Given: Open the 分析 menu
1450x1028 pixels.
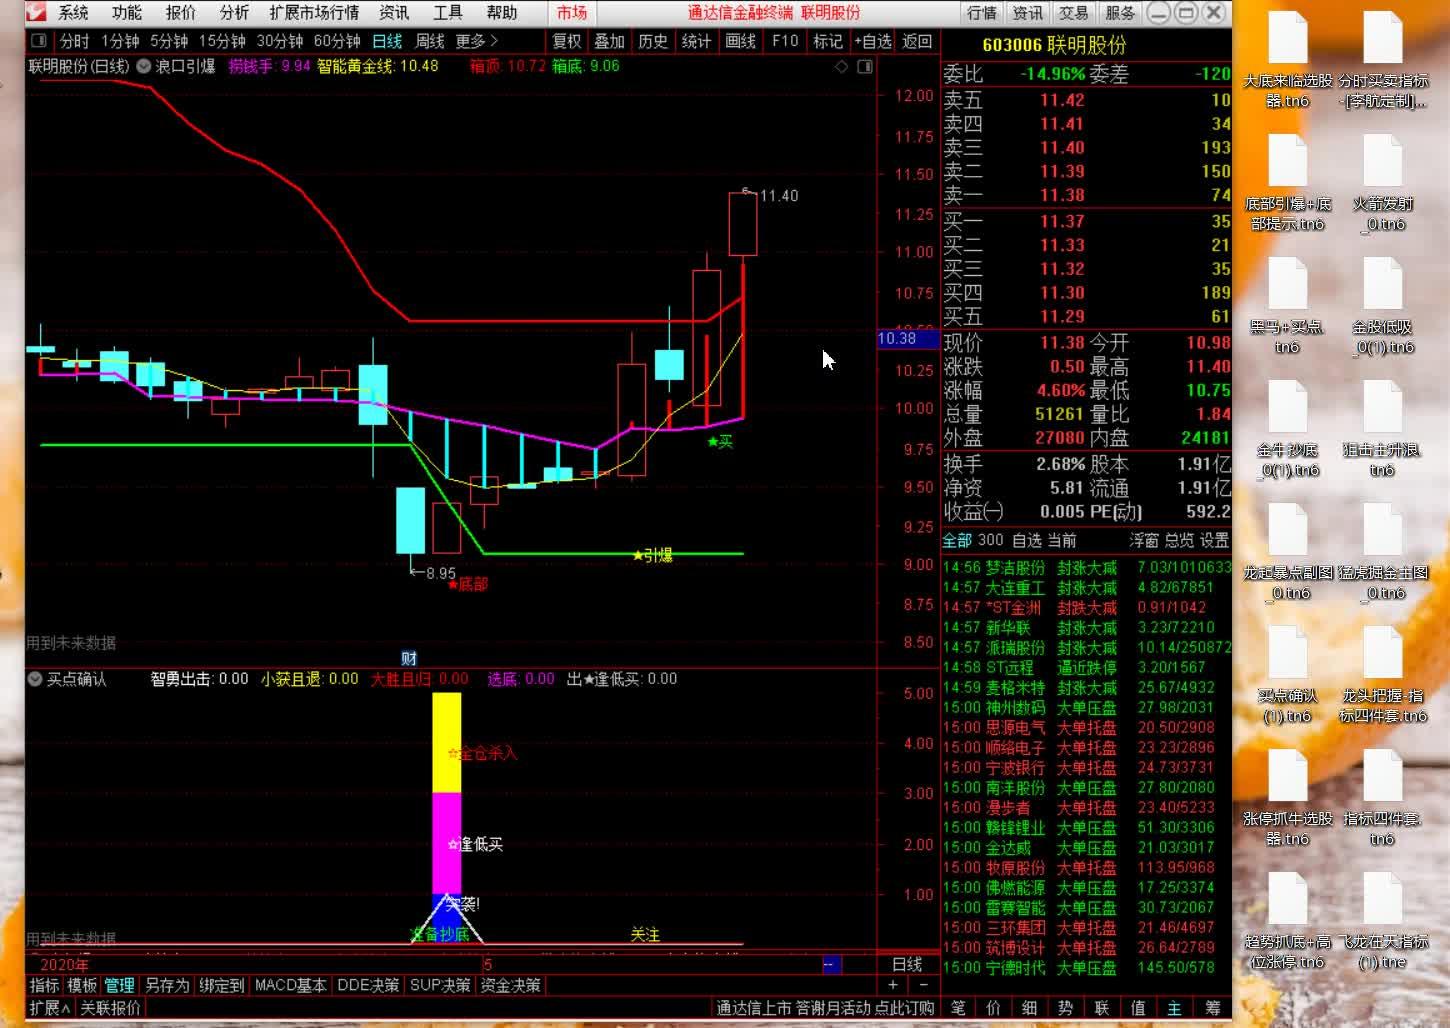Looking at the screenshot, I should pos(234,13).
